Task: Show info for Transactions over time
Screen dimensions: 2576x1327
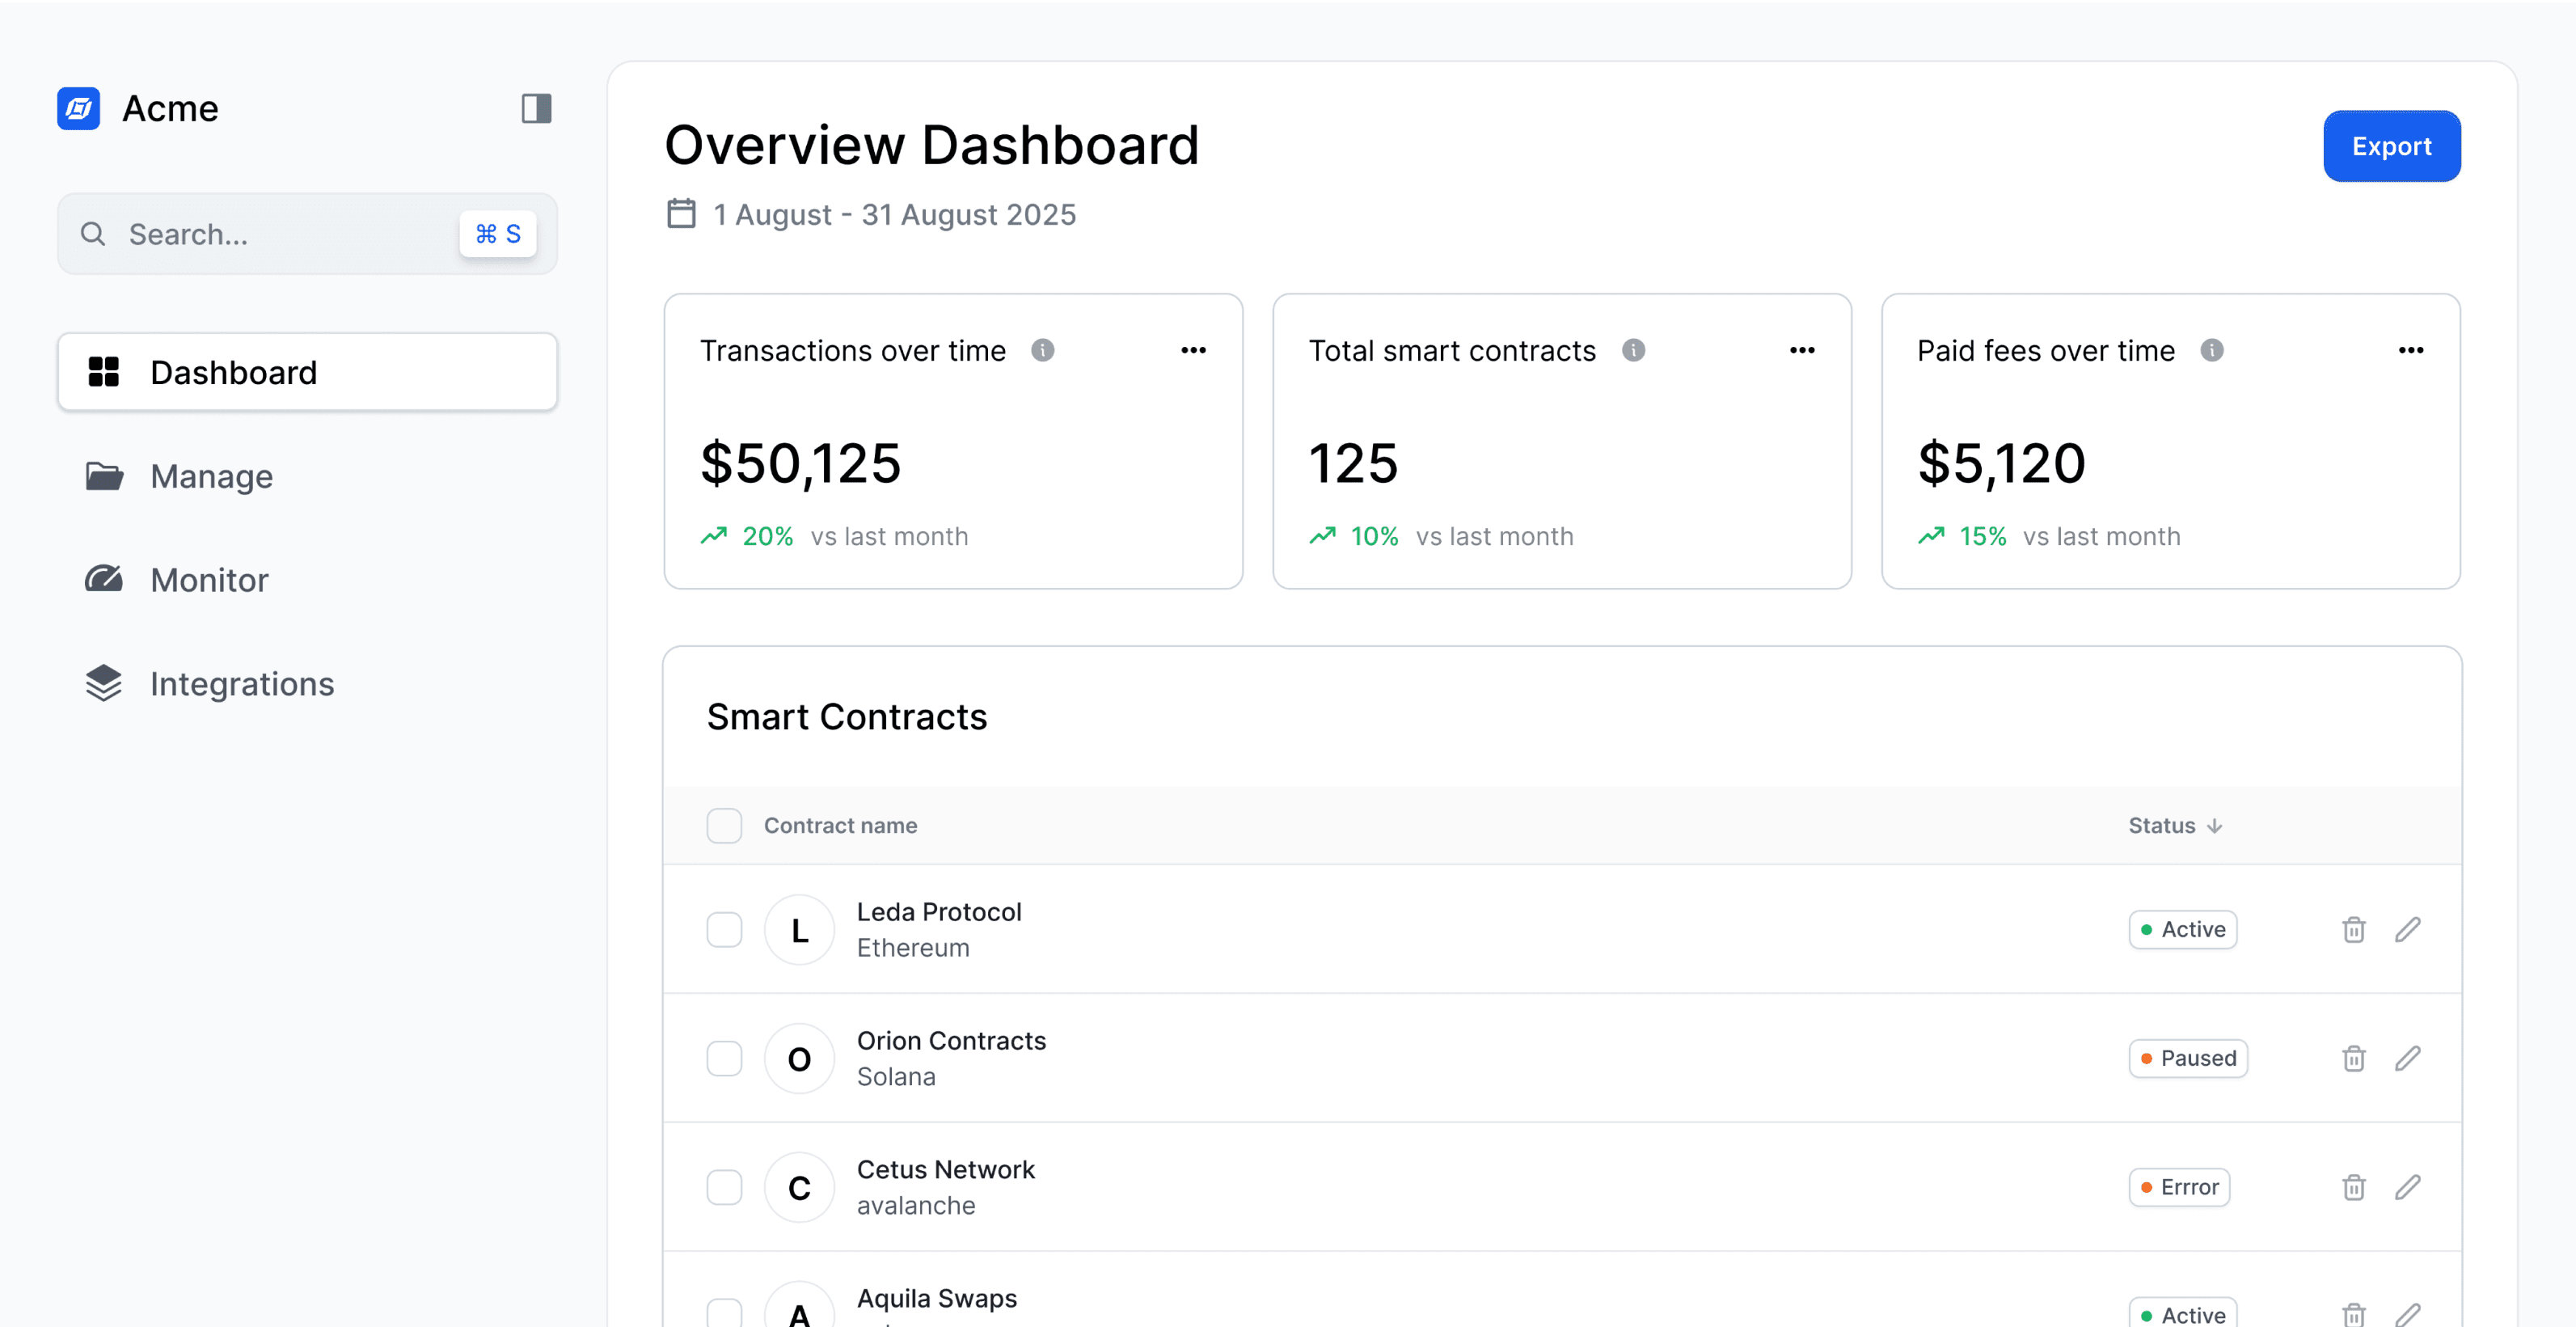Action: pos(1042,350)
